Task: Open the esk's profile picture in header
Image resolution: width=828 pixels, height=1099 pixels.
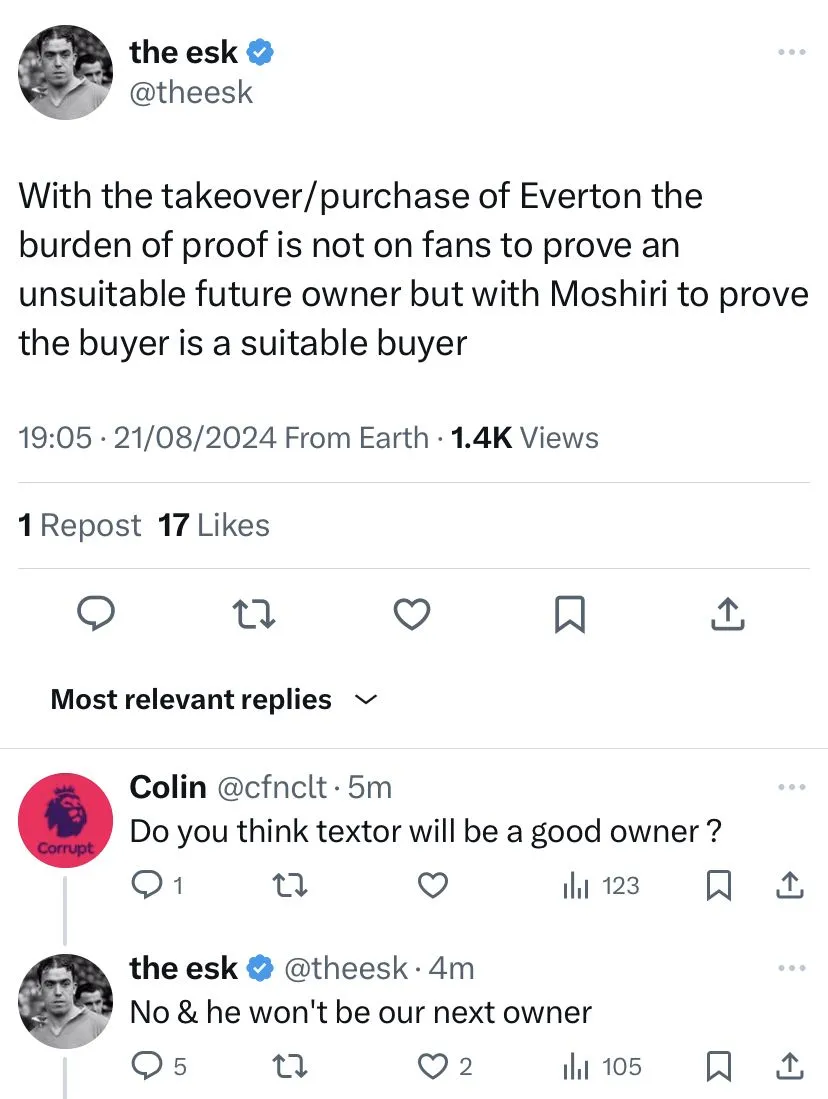Action: (66, 72)
